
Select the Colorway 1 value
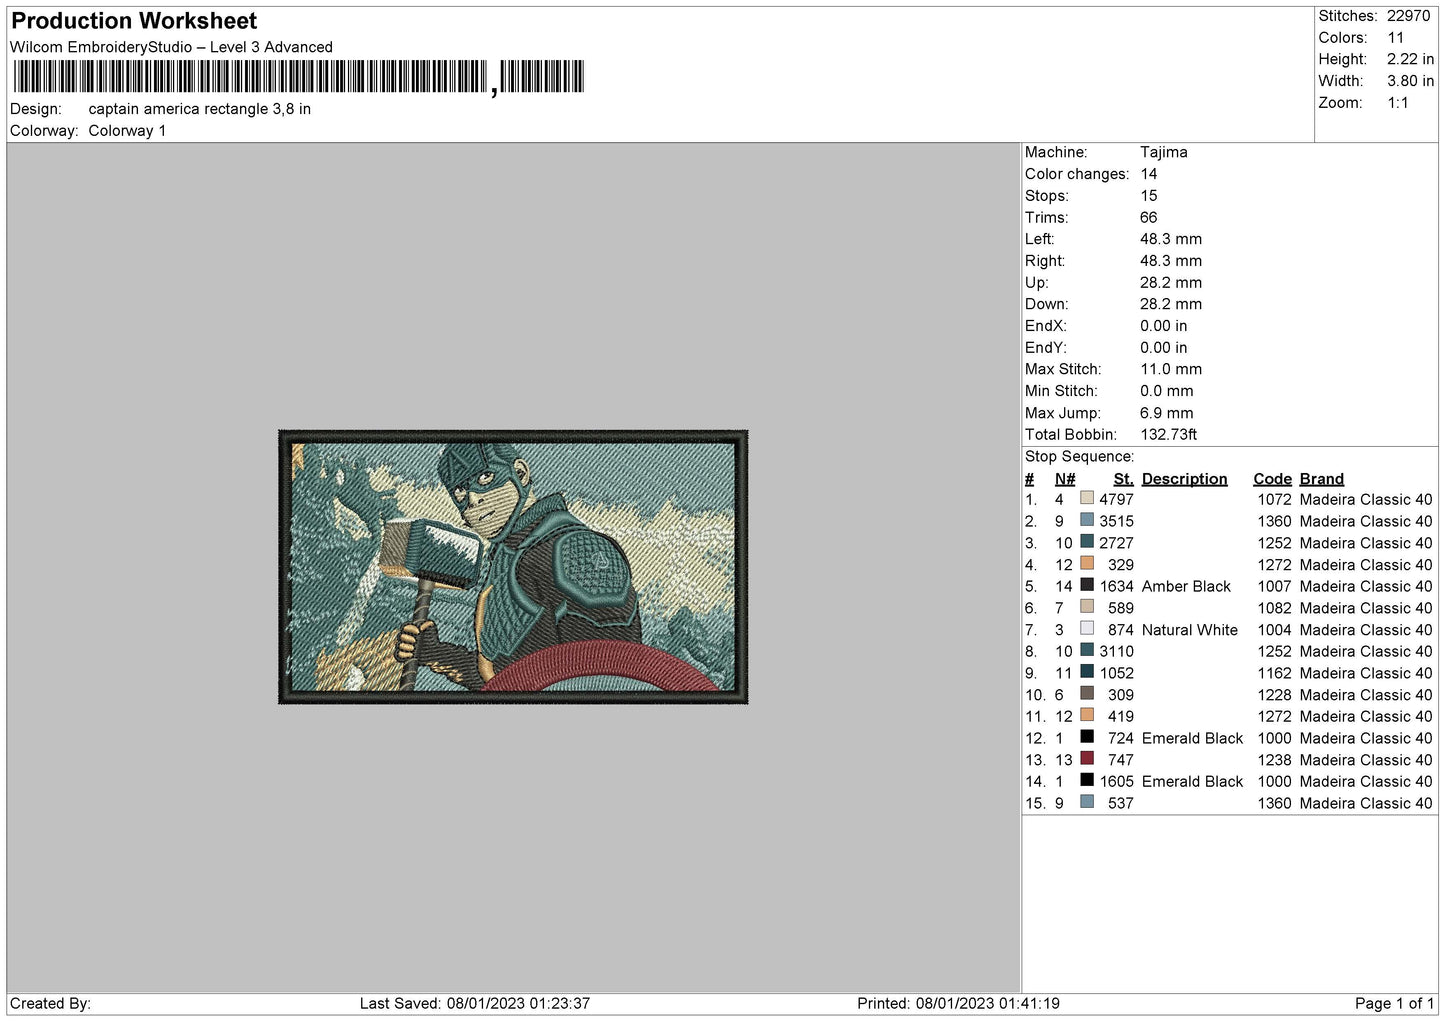(127, 131)
